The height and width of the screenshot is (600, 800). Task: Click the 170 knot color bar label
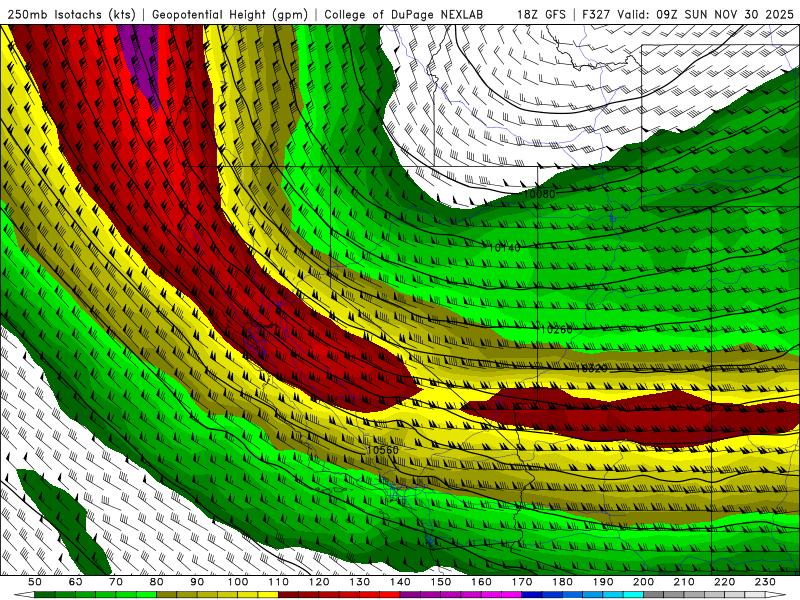521,582
